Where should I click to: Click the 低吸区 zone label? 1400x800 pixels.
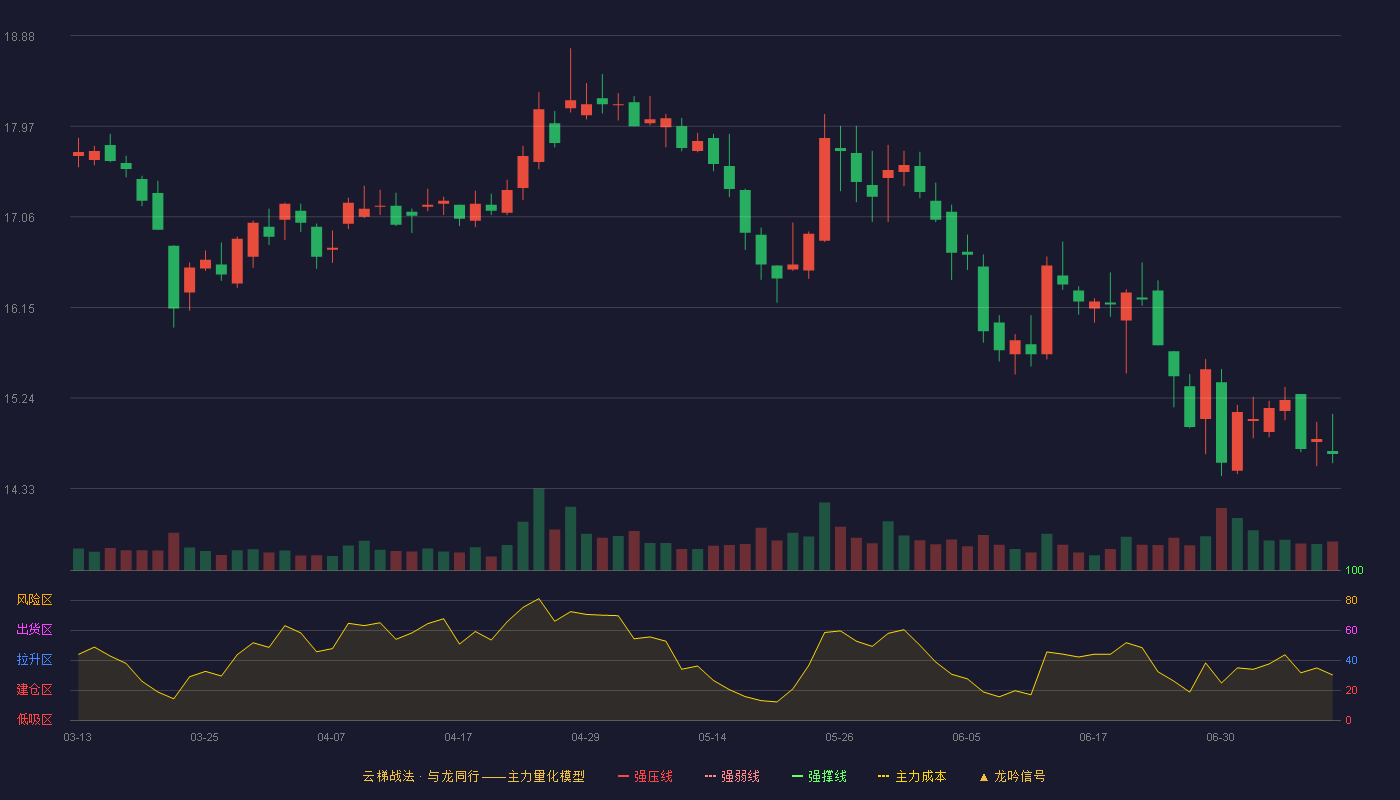pos(35,719)
